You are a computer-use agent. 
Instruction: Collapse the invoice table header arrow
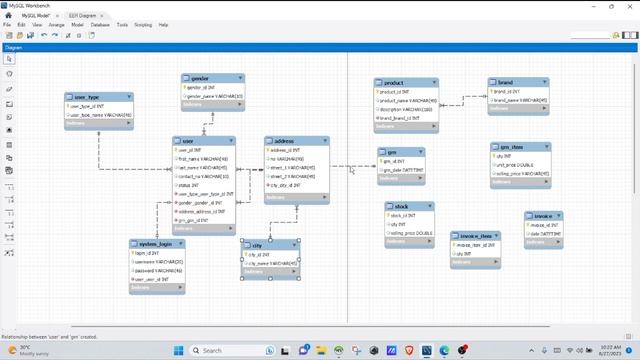pos(559,215)
